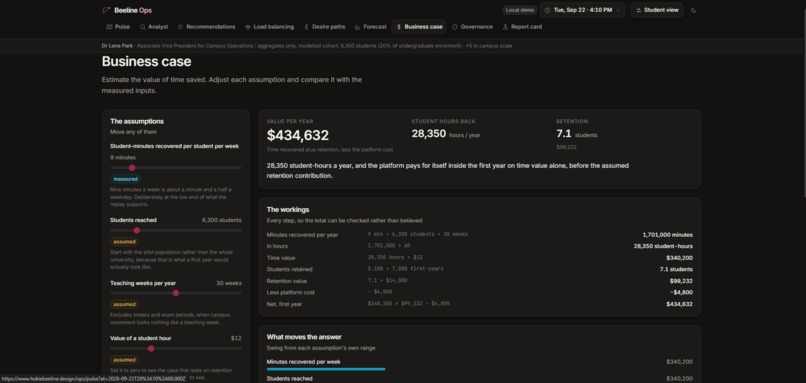The image size is (806, 383).
Task: Click The assumptions heading
Action: click(x=137, y=121)
